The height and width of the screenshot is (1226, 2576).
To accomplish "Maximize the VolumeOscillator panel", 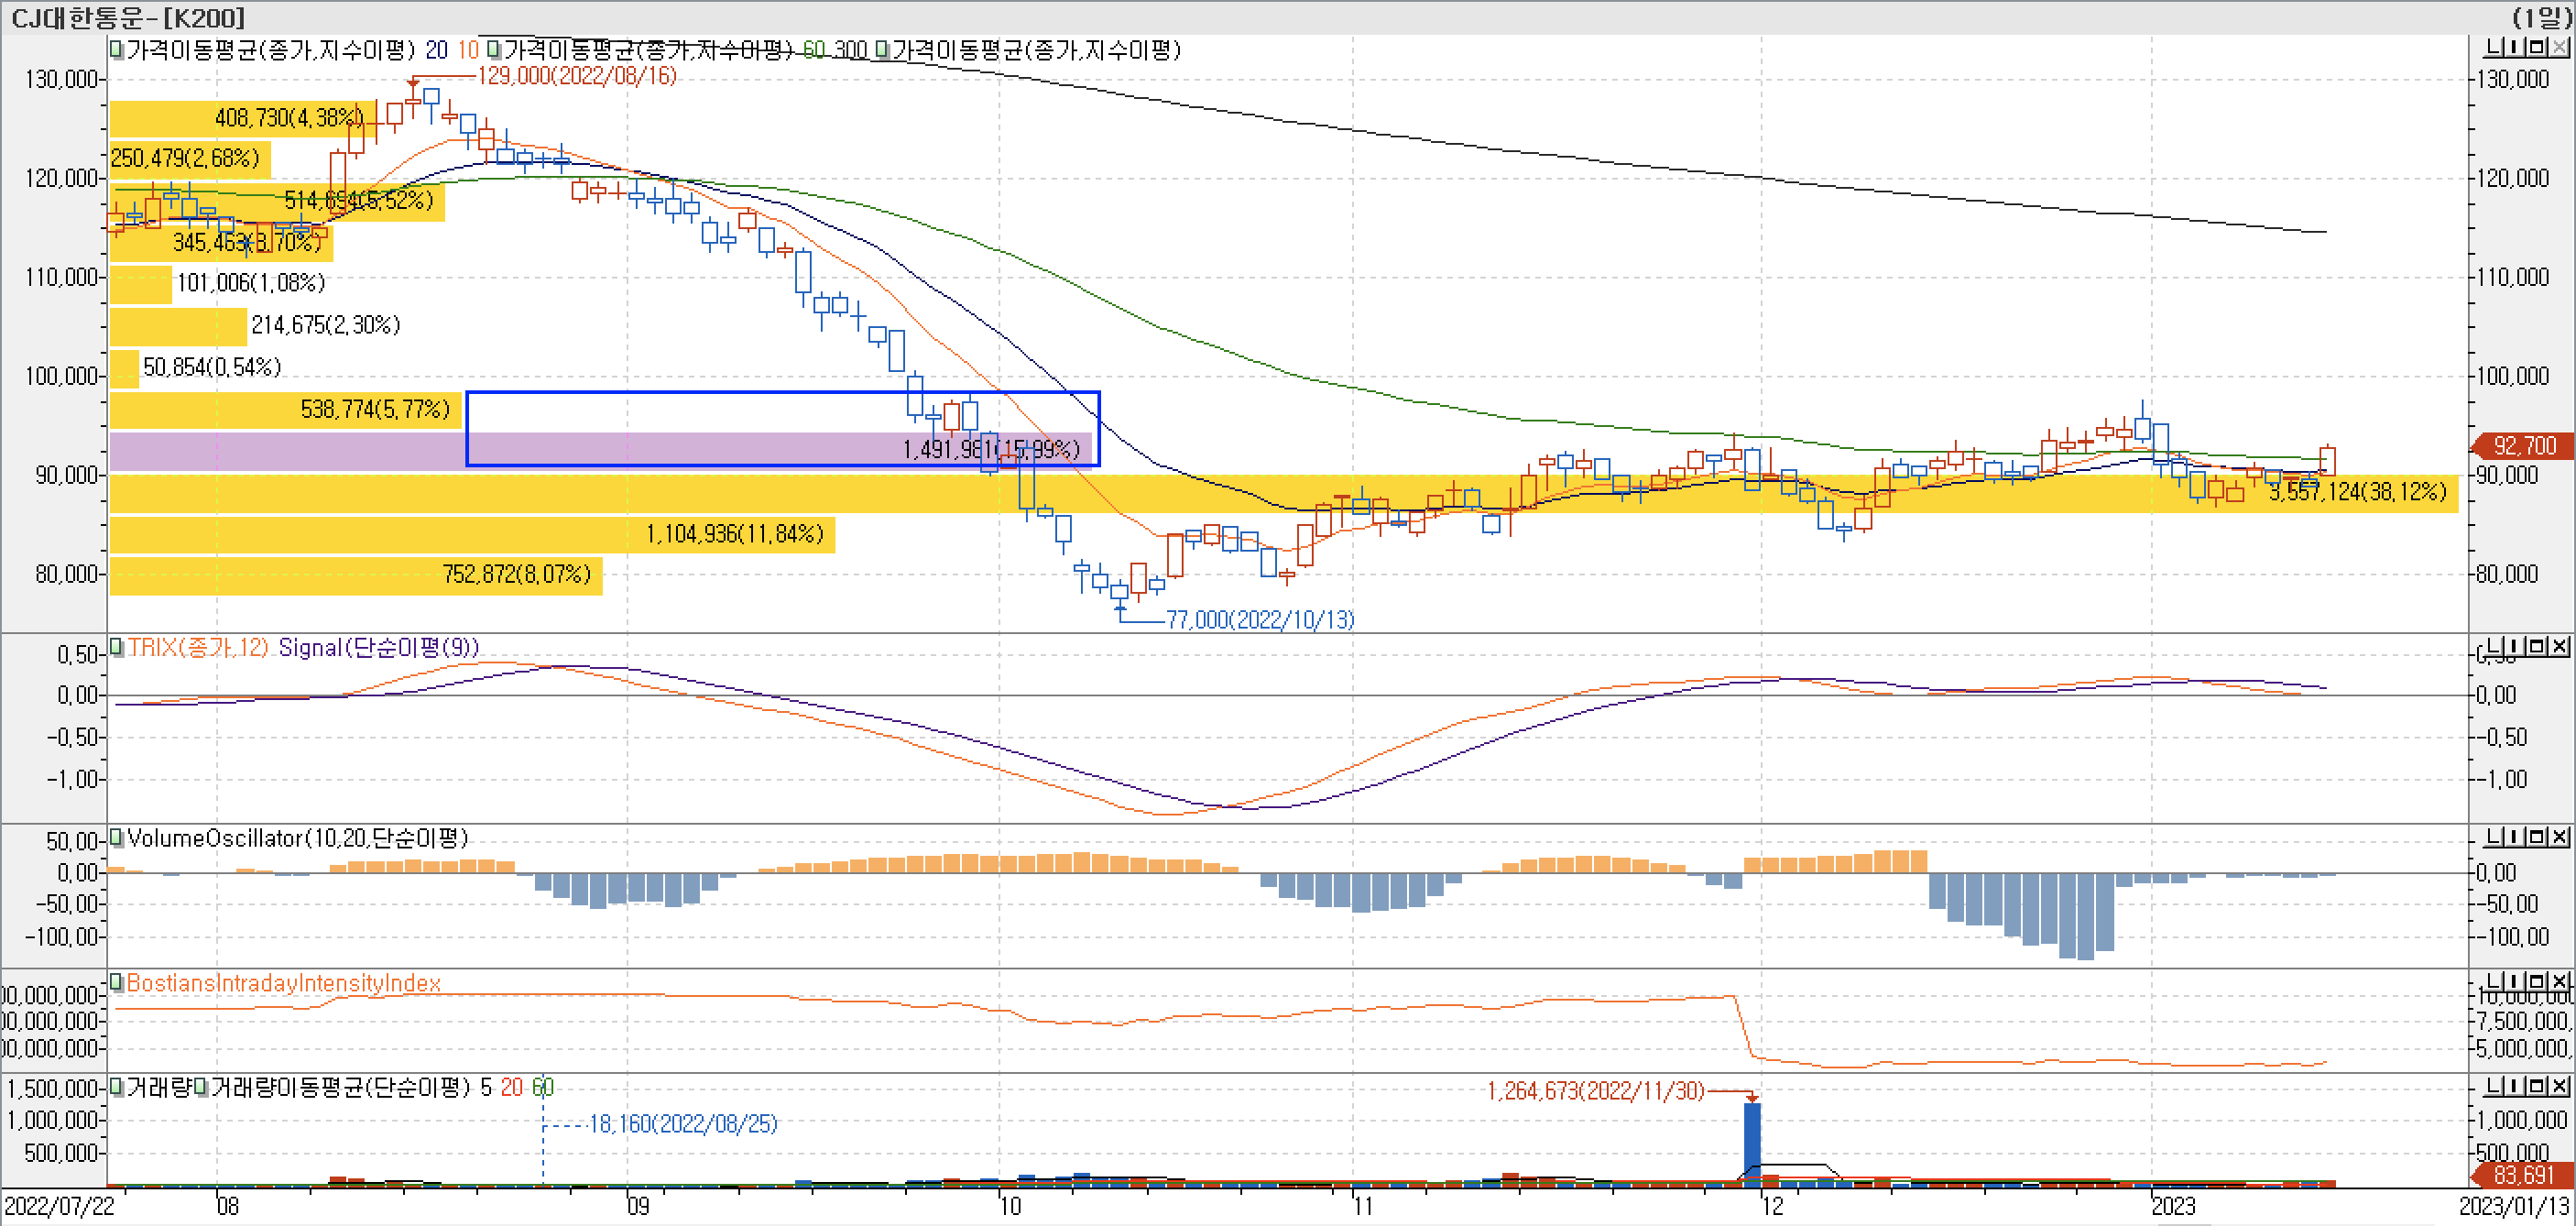I will 2537,836.
